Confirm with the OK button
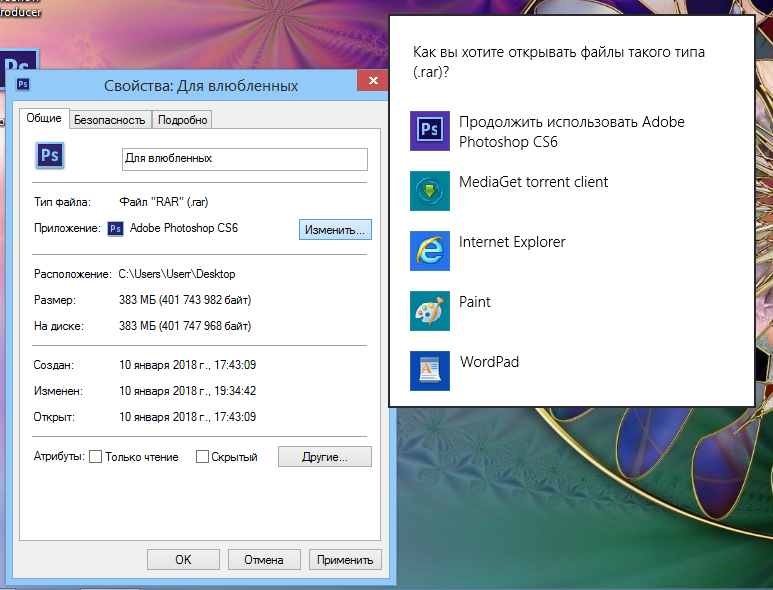The image size is (773, 590). (x=183, y=559)
